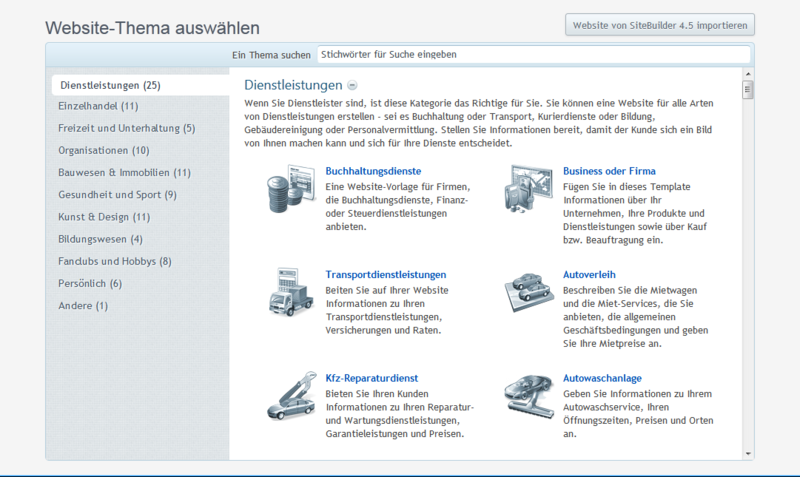
Task: Click the Autoverleih cars icon
Action: (x=529, y=291)
